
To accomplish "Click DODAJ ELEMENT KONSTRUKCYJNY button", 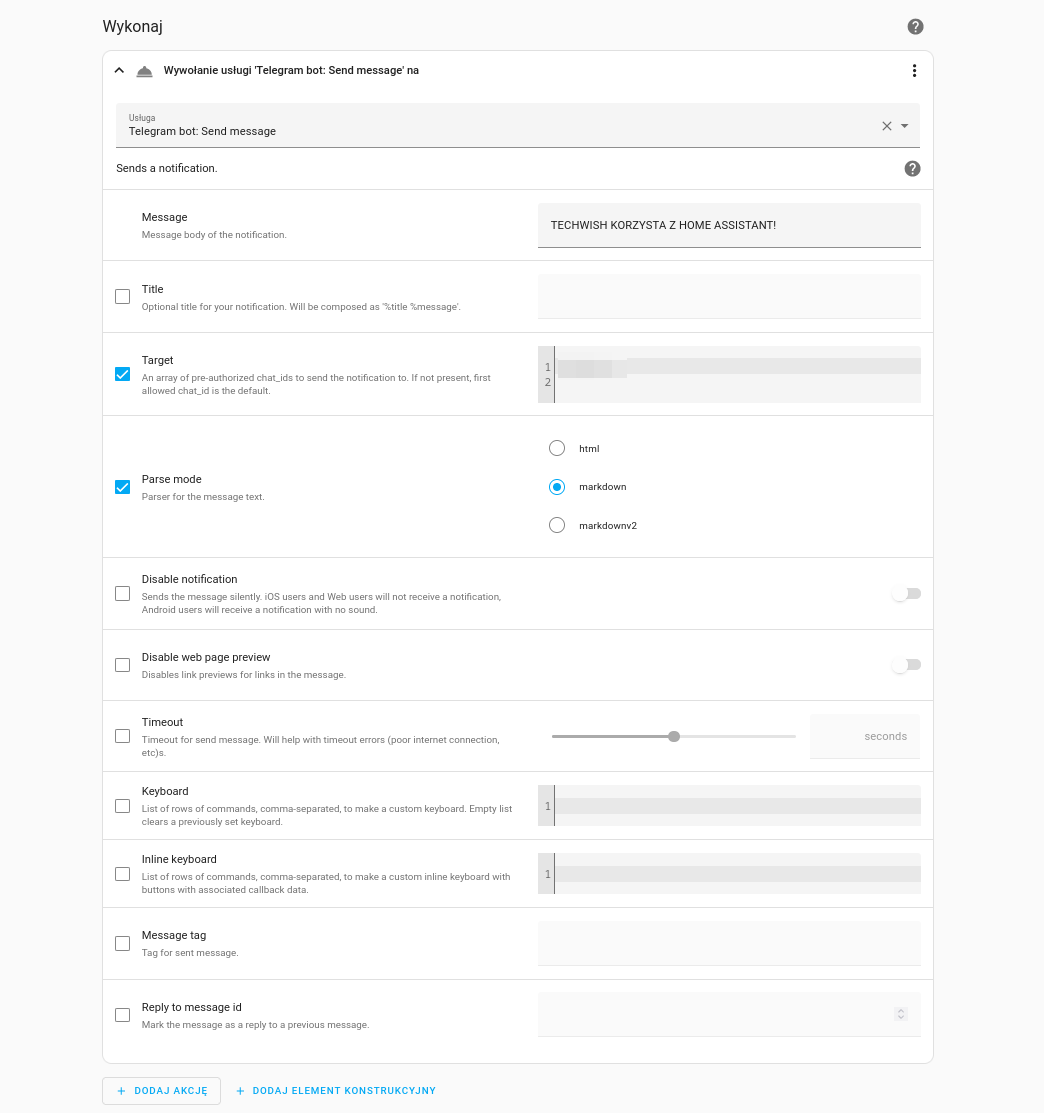I will pyautogui.click(x=336, y=1091).
